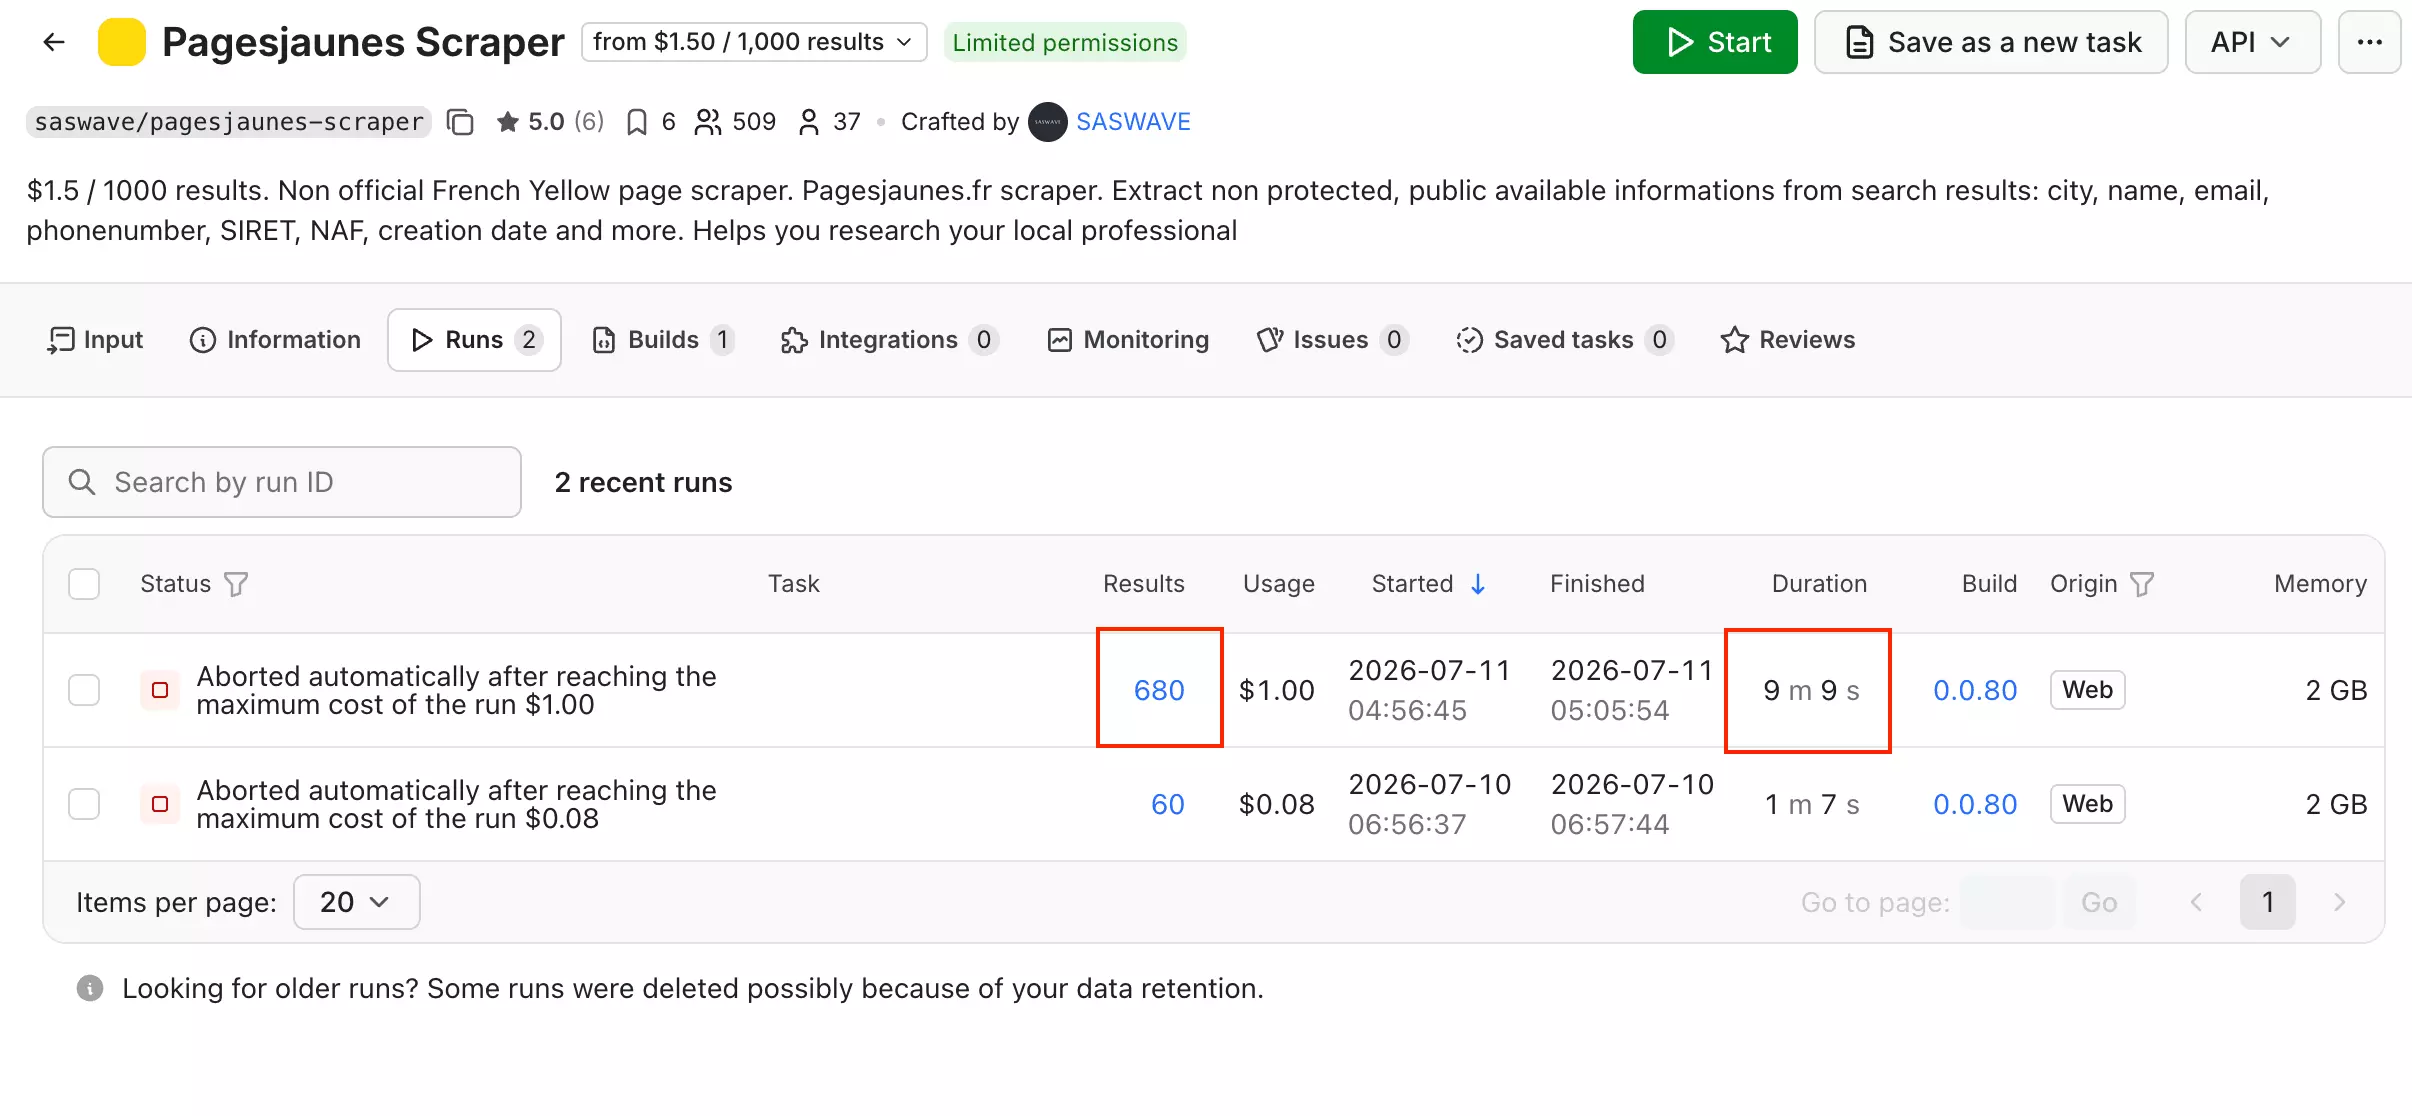Select the Runs tab

474,340
